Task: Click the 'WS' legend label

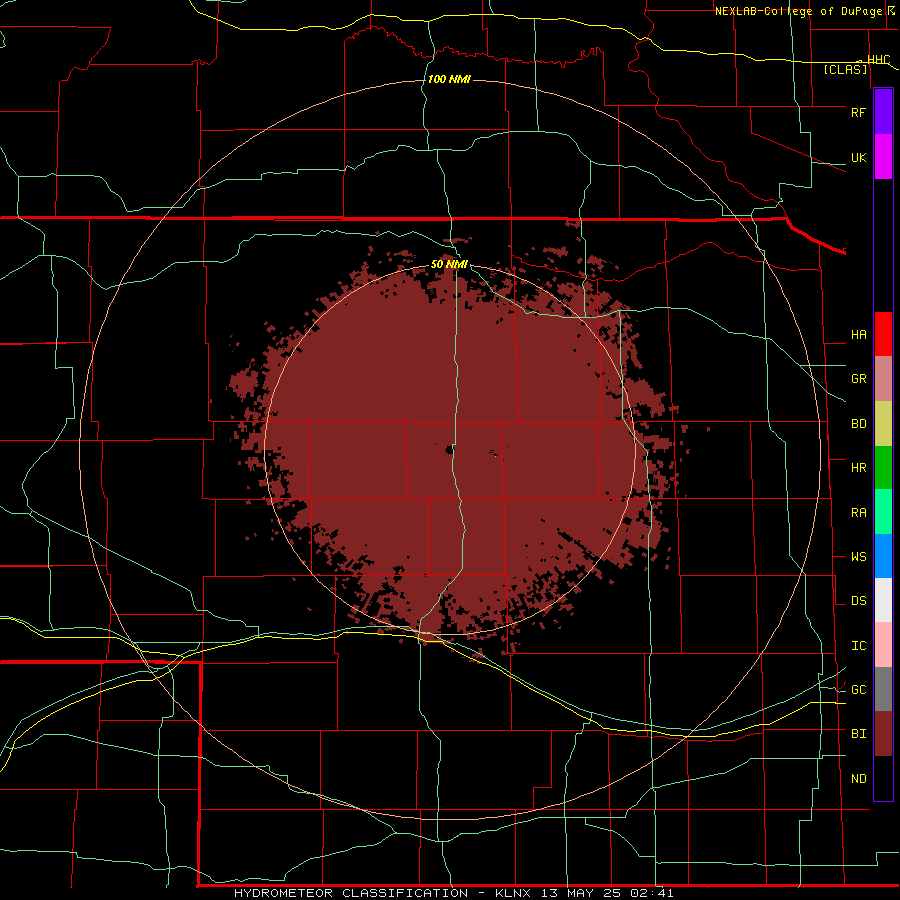Action: [858, 557]
